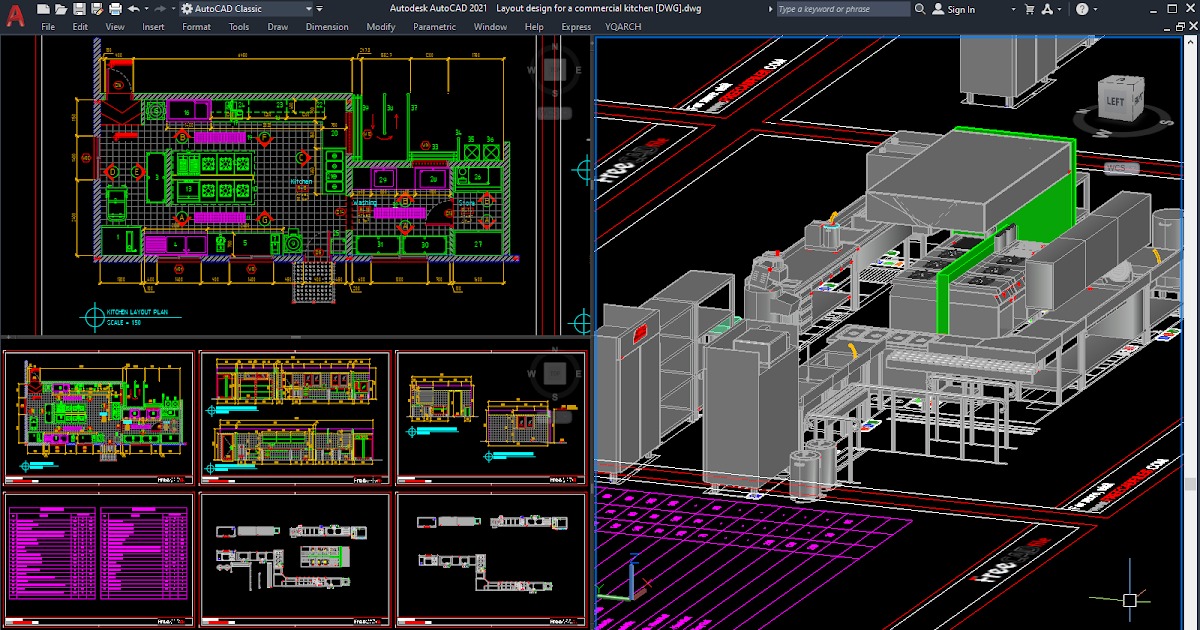Click the Plot printer icon
This screenshot has height=630, width=1200.
pos(116,9)
